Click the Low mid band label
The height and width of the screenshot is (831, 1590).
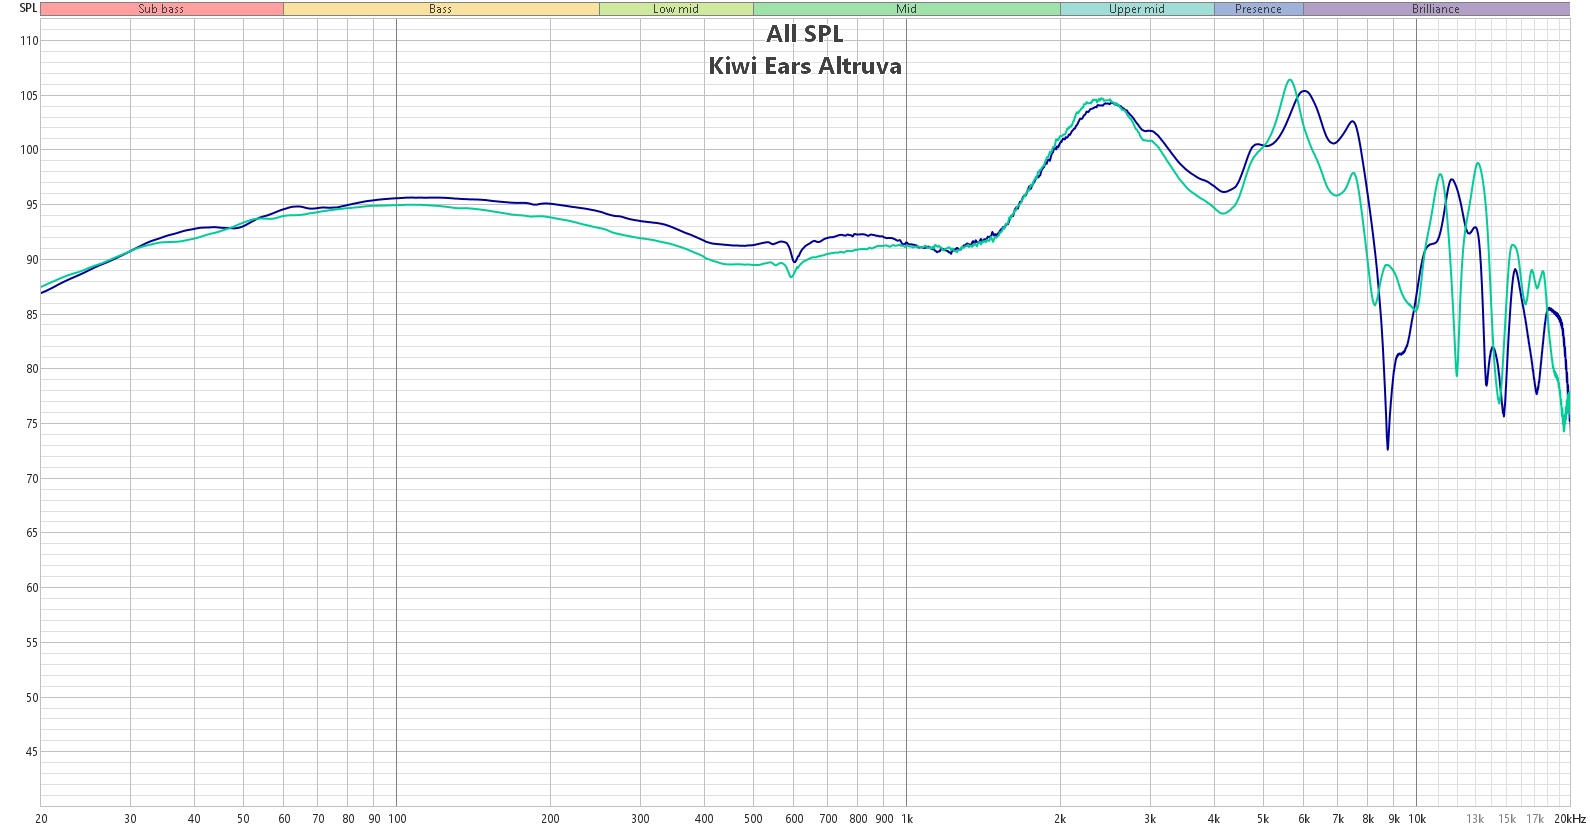(x=676, y=9)
